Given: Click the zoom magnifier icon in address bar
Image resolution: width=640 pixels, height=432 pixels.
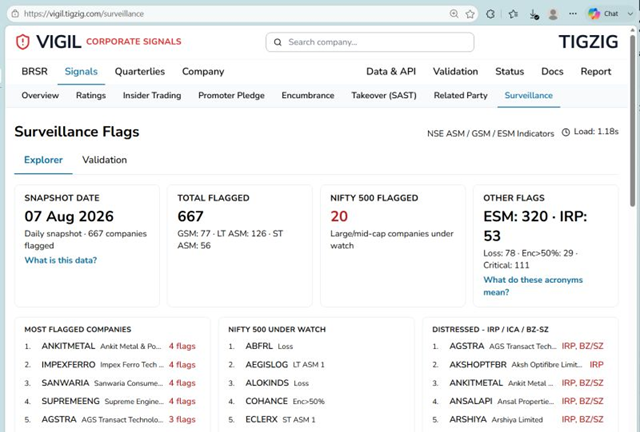Looking at the screenshot, I should (453, 14).
